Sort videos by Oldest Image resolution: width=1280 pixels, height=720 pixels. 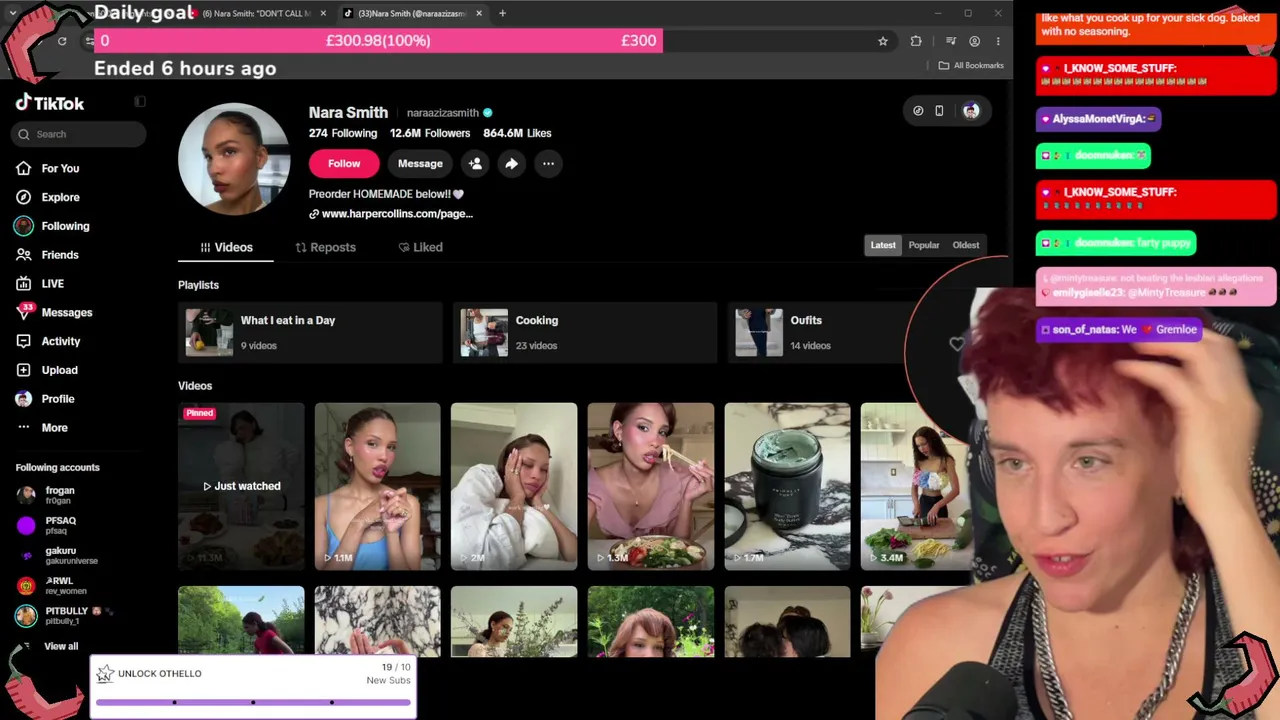click(x=966, y=245)
